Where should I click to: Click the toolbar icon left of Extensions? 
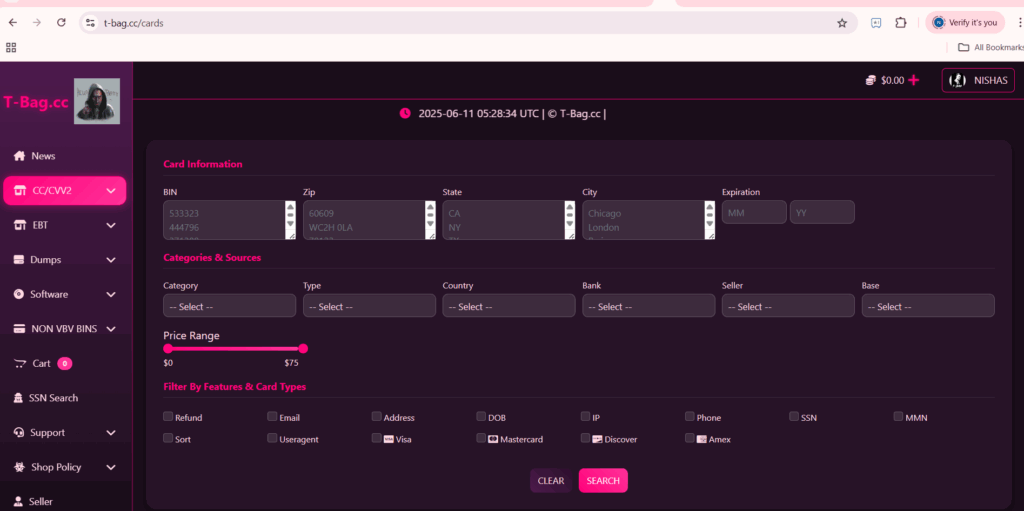(x=876, y=23)
